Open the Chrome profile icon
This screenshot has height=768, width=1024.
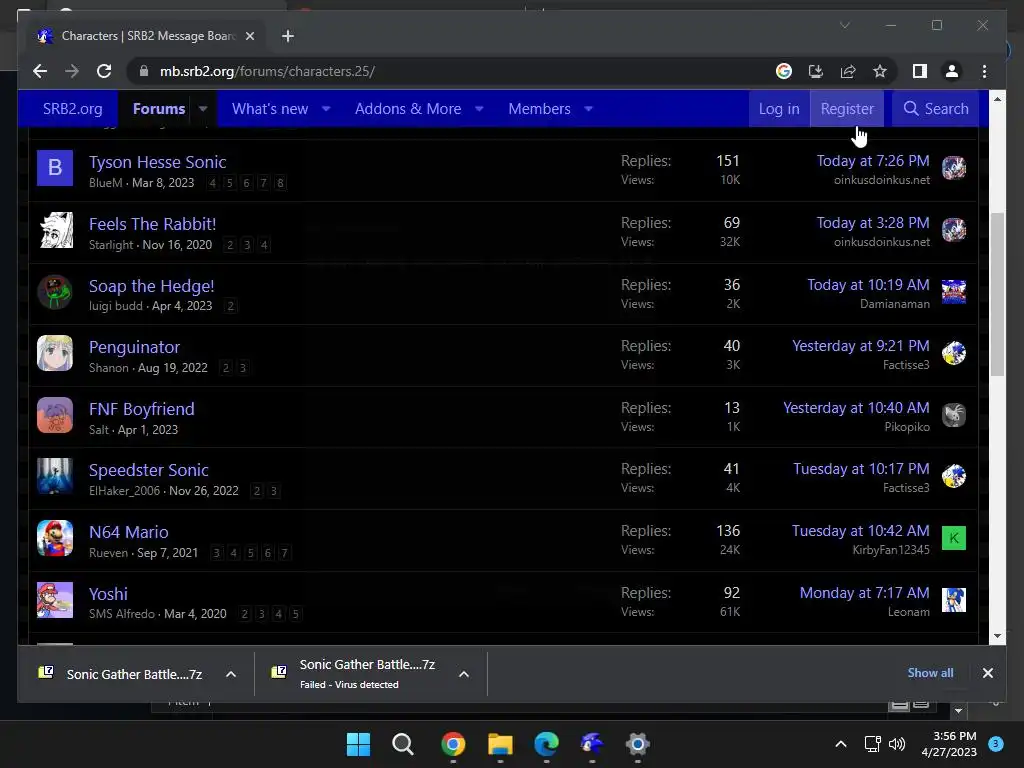tap(952, 71)
